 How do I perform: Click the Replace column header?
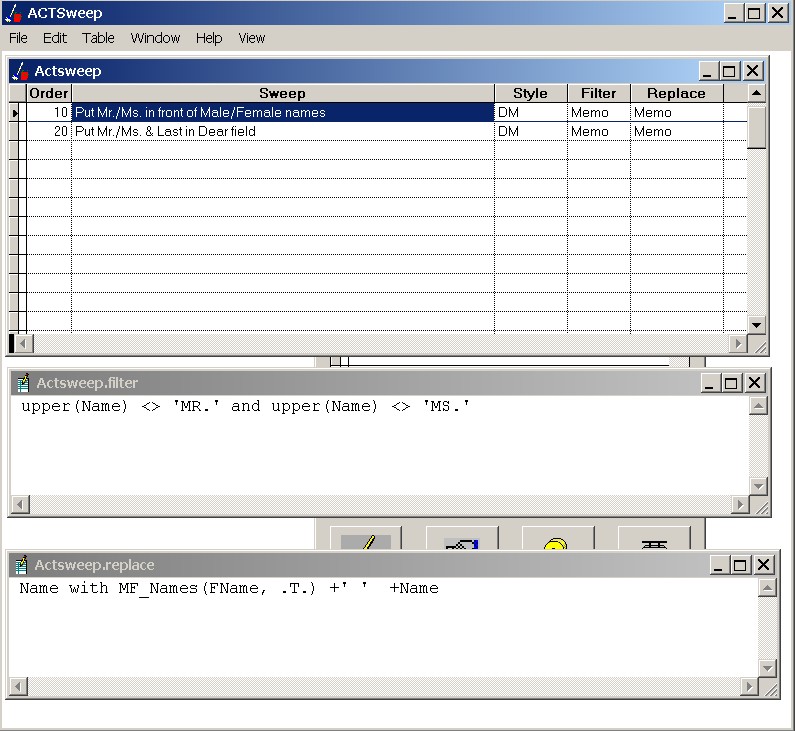676,93
